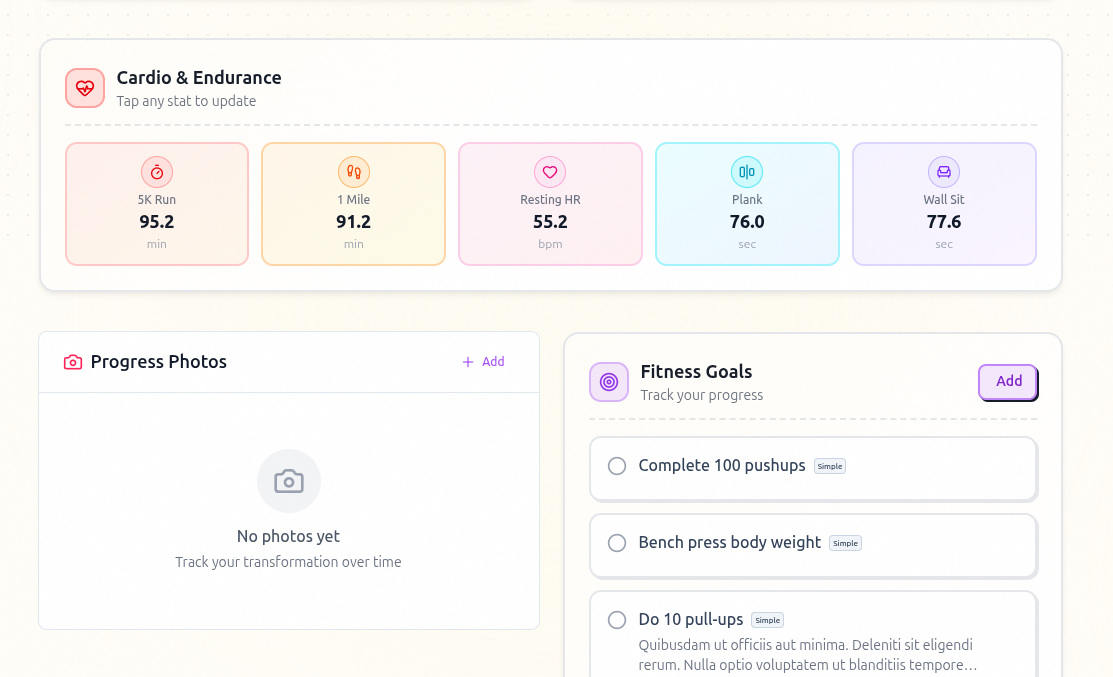
Task: Tap the 5K Run stat to update it
Action: click(x=156, y=204)
